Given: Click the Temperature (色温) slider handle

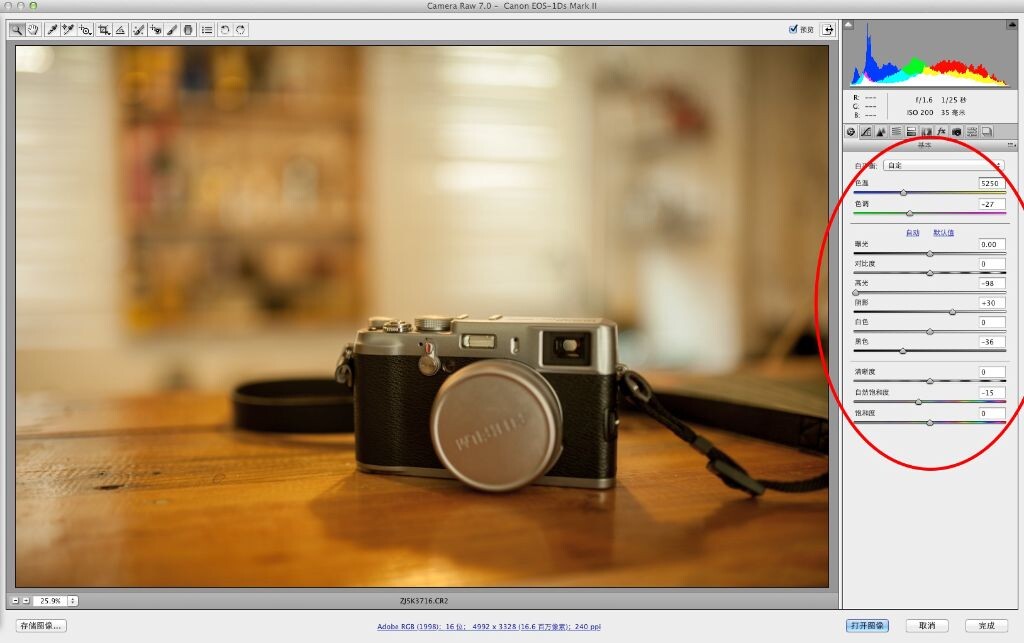Looking at the screenshot, I should 904,193.
